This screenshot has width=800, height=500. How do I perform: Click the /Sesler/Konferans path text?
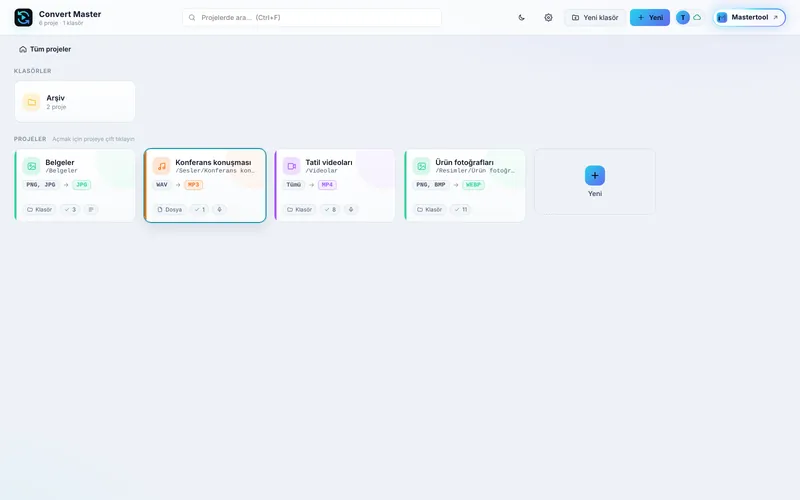[215, 170]
